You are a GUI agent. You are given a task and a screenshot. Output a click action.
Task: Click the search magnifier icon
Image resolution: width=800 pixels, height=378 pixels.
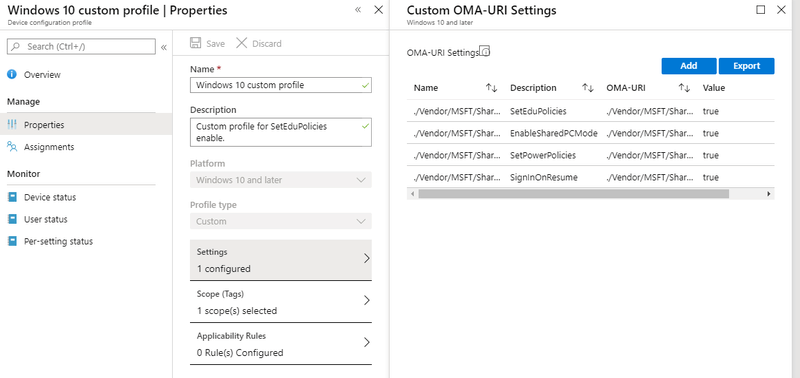(x=15, y=46)
